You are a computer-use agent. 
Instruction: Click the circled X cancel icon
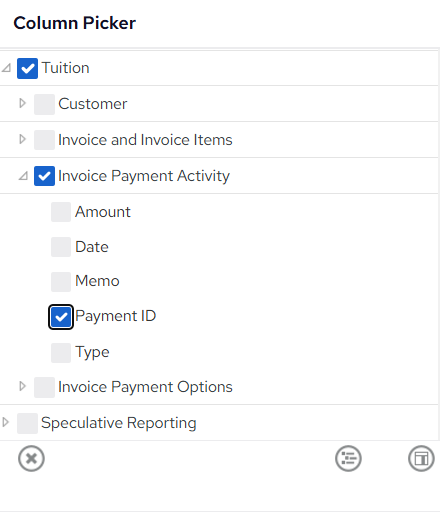pyautogui.click(x=31, y=459)
